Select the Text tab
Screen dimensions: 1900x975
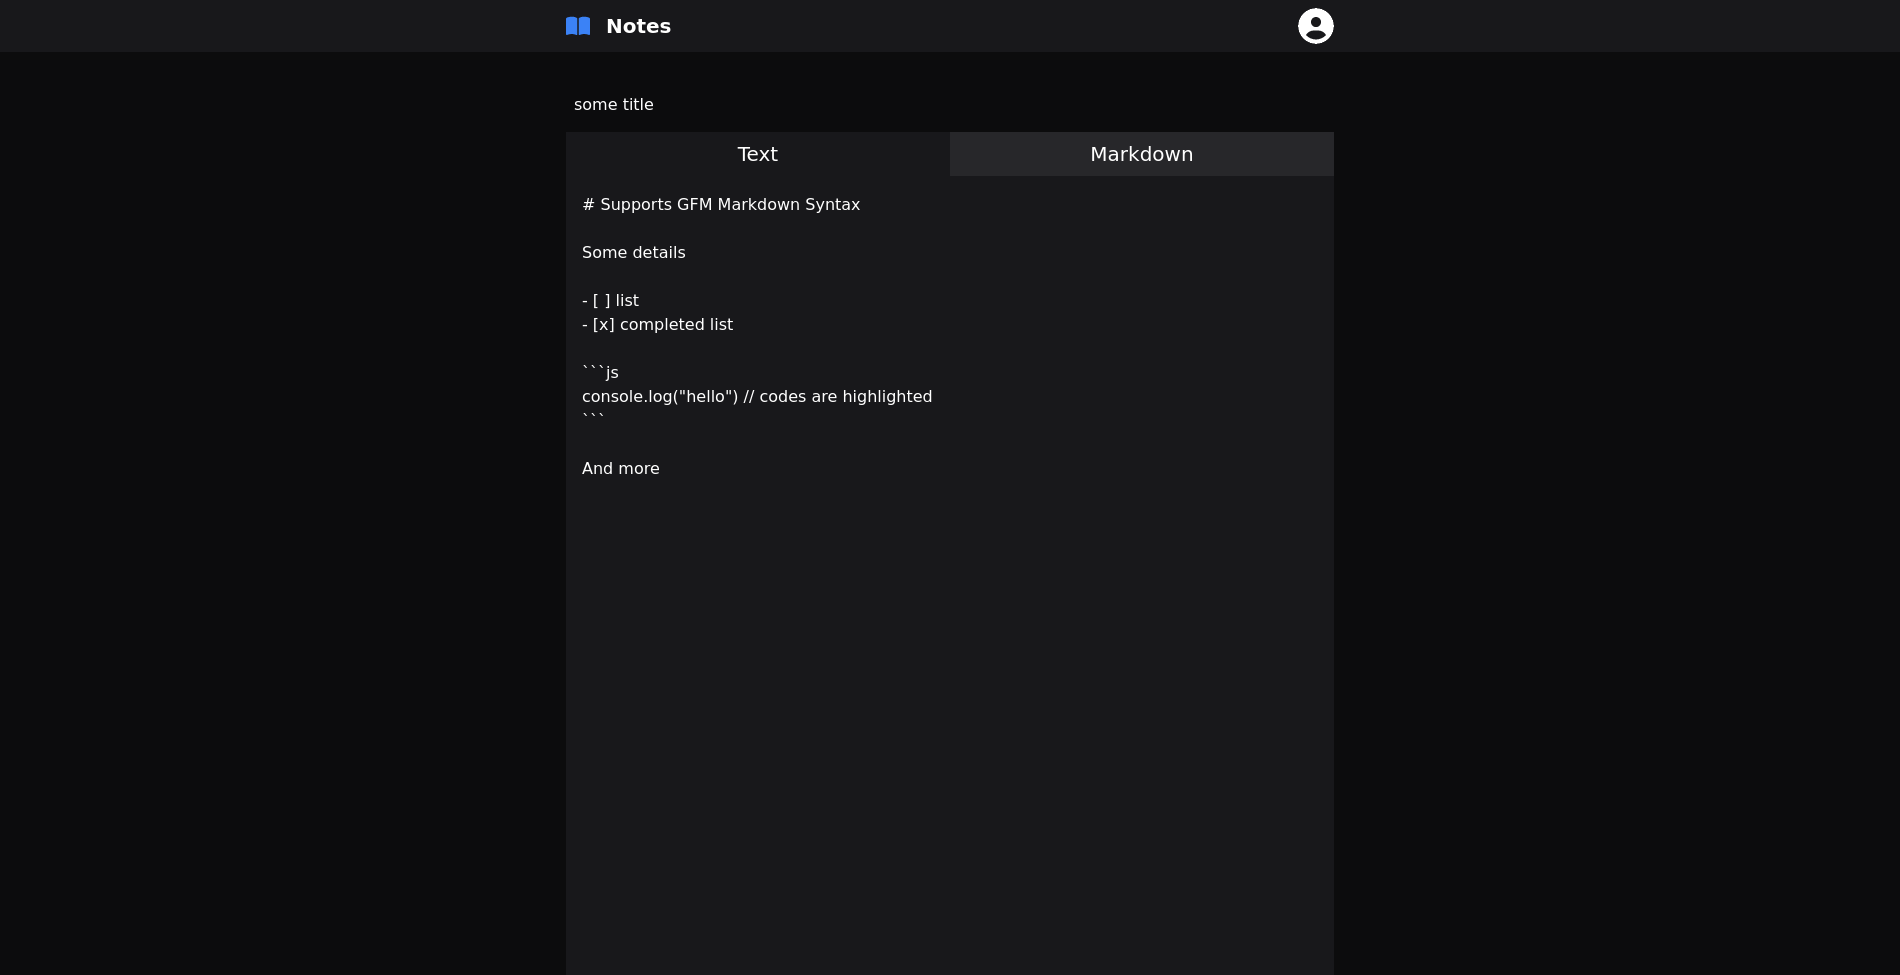tap(757, 154)
